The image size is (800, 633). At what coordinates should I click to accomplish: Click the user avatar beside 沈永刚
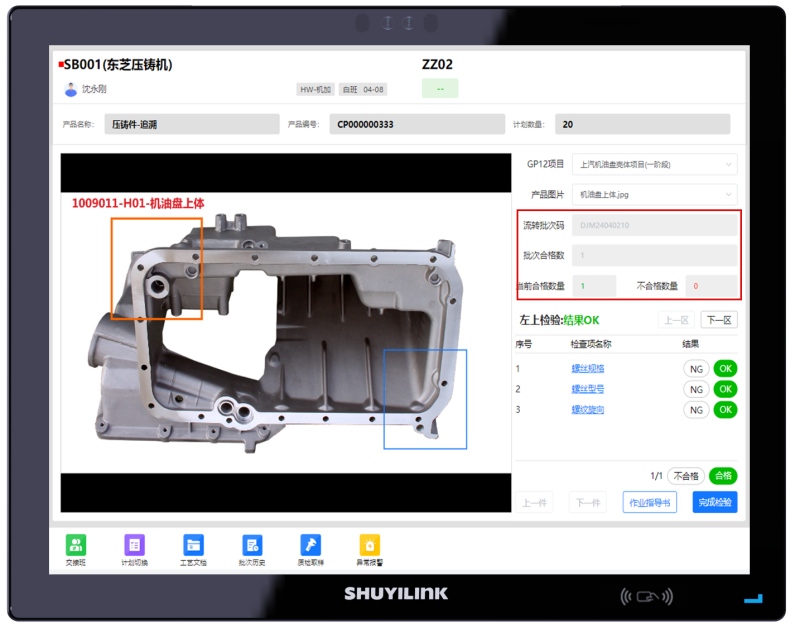[71, 89]
